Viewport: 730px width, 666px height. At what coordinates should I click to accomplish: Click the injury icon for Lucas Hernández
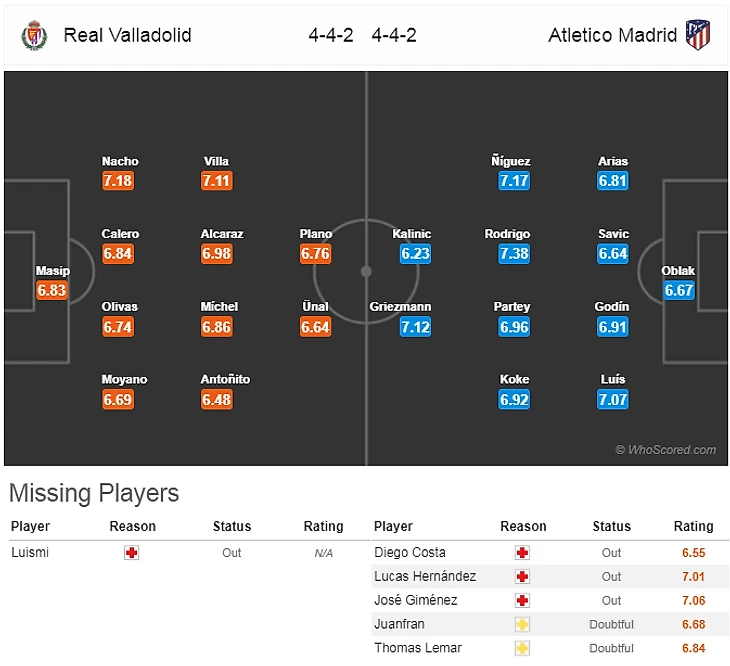[x=522, y=577]
